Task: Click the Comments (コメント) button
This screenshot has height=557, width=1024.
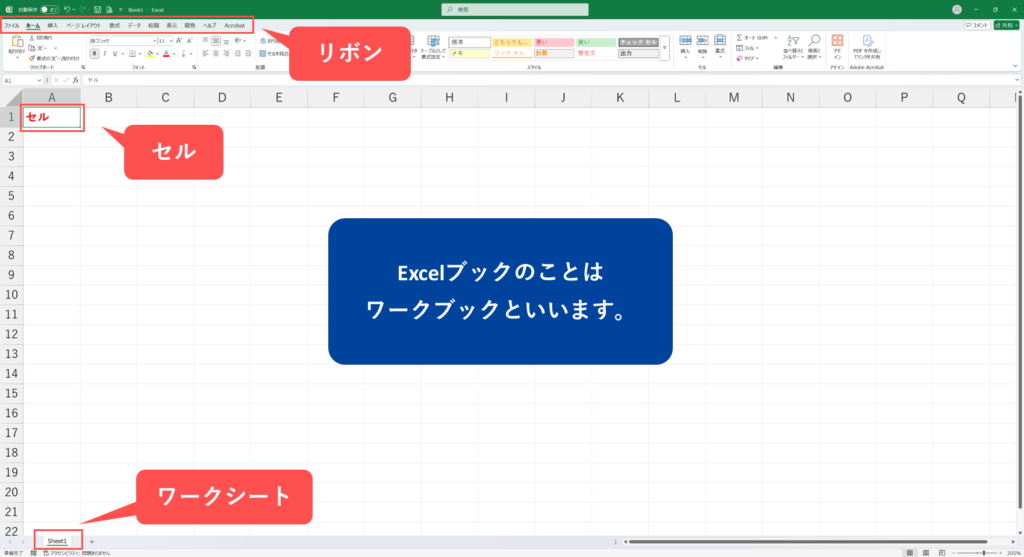Action: click(x=977, y=24)
